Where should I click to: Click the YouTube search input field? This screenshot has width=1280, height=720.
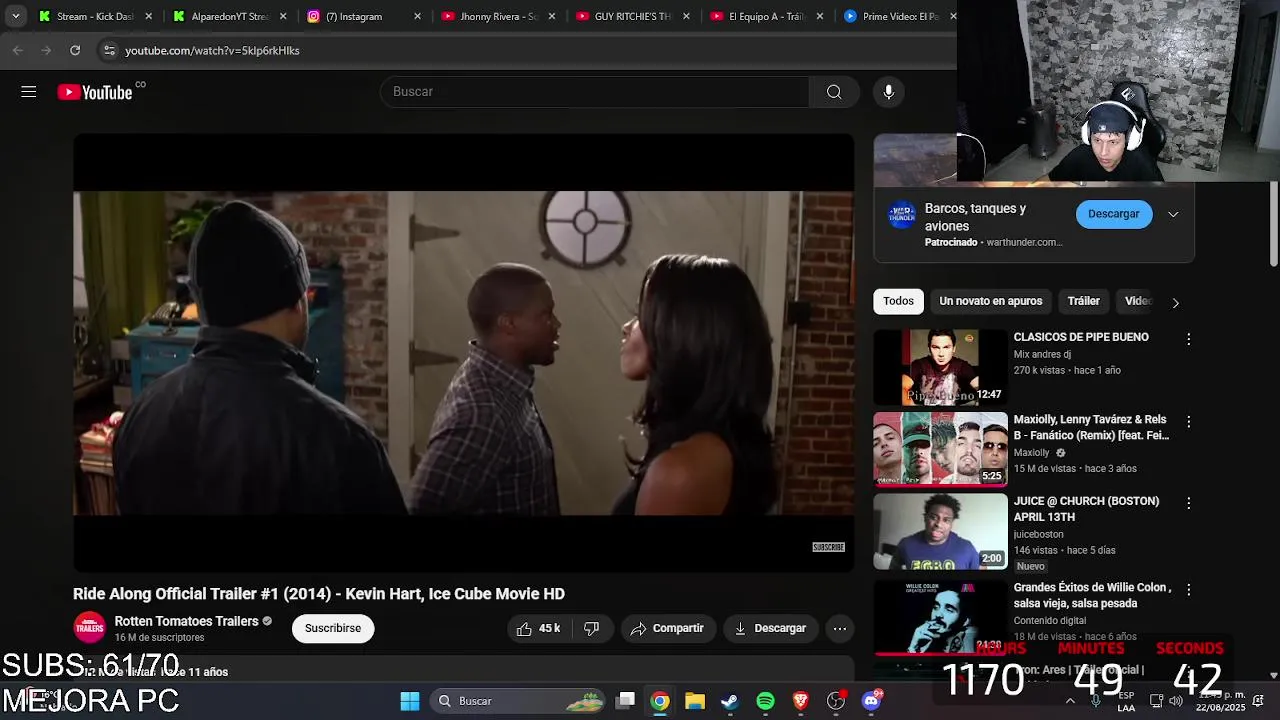click(594, 92)
